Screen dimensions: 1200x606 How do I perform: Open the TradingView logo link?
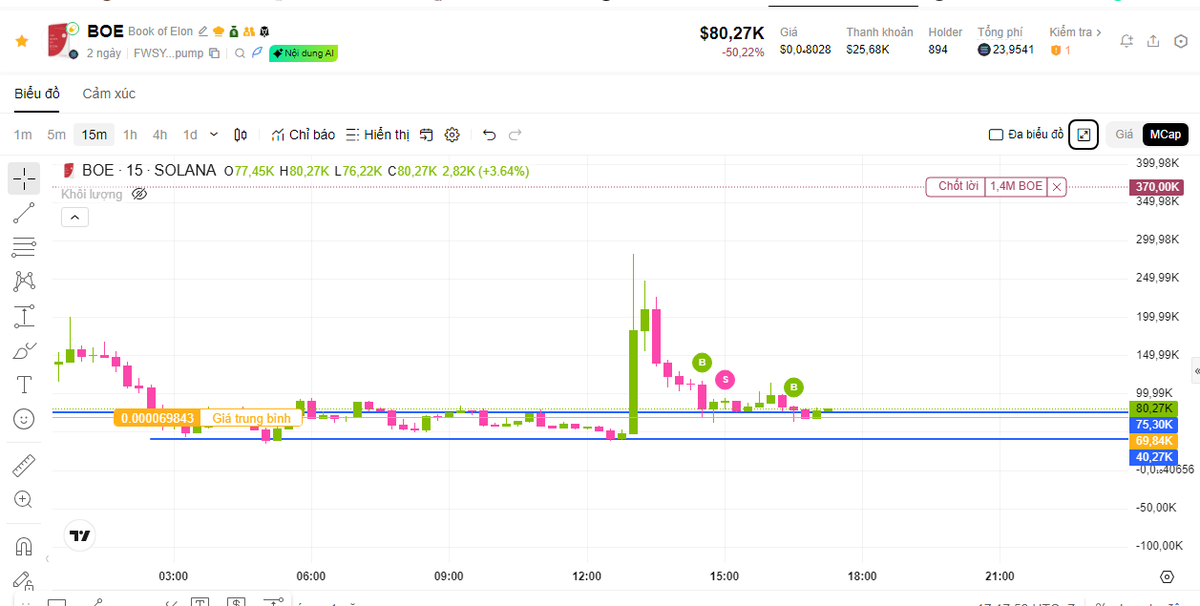pyautogui.click(x=80, y=536)
